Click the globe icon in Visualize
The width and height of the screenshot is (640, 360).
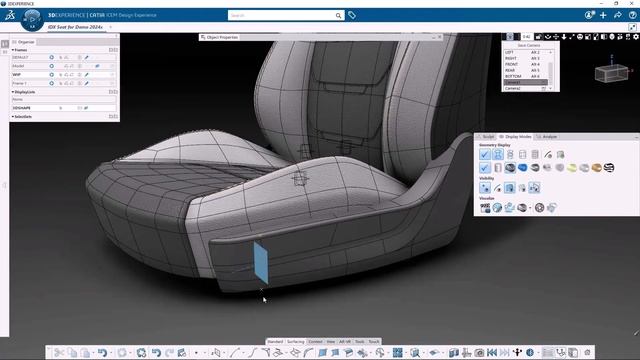point(497,208)
